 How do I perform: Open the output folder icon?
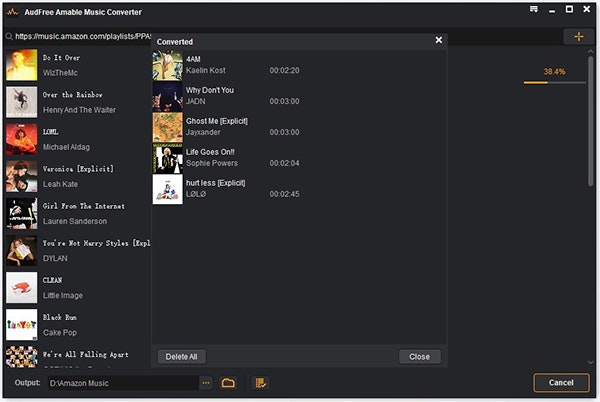point(228,383)
